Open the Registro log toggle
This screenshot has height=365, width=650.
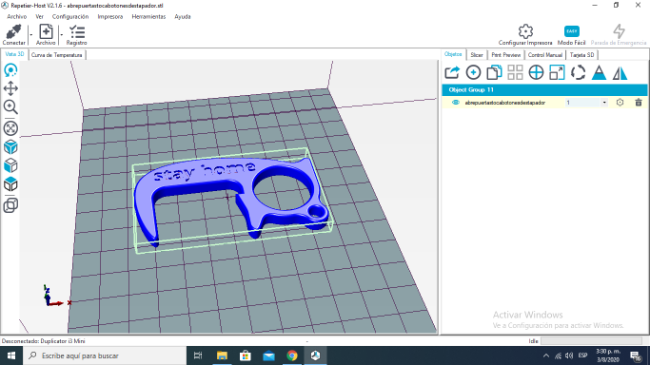pyautogui.click(x=77, y=34)
